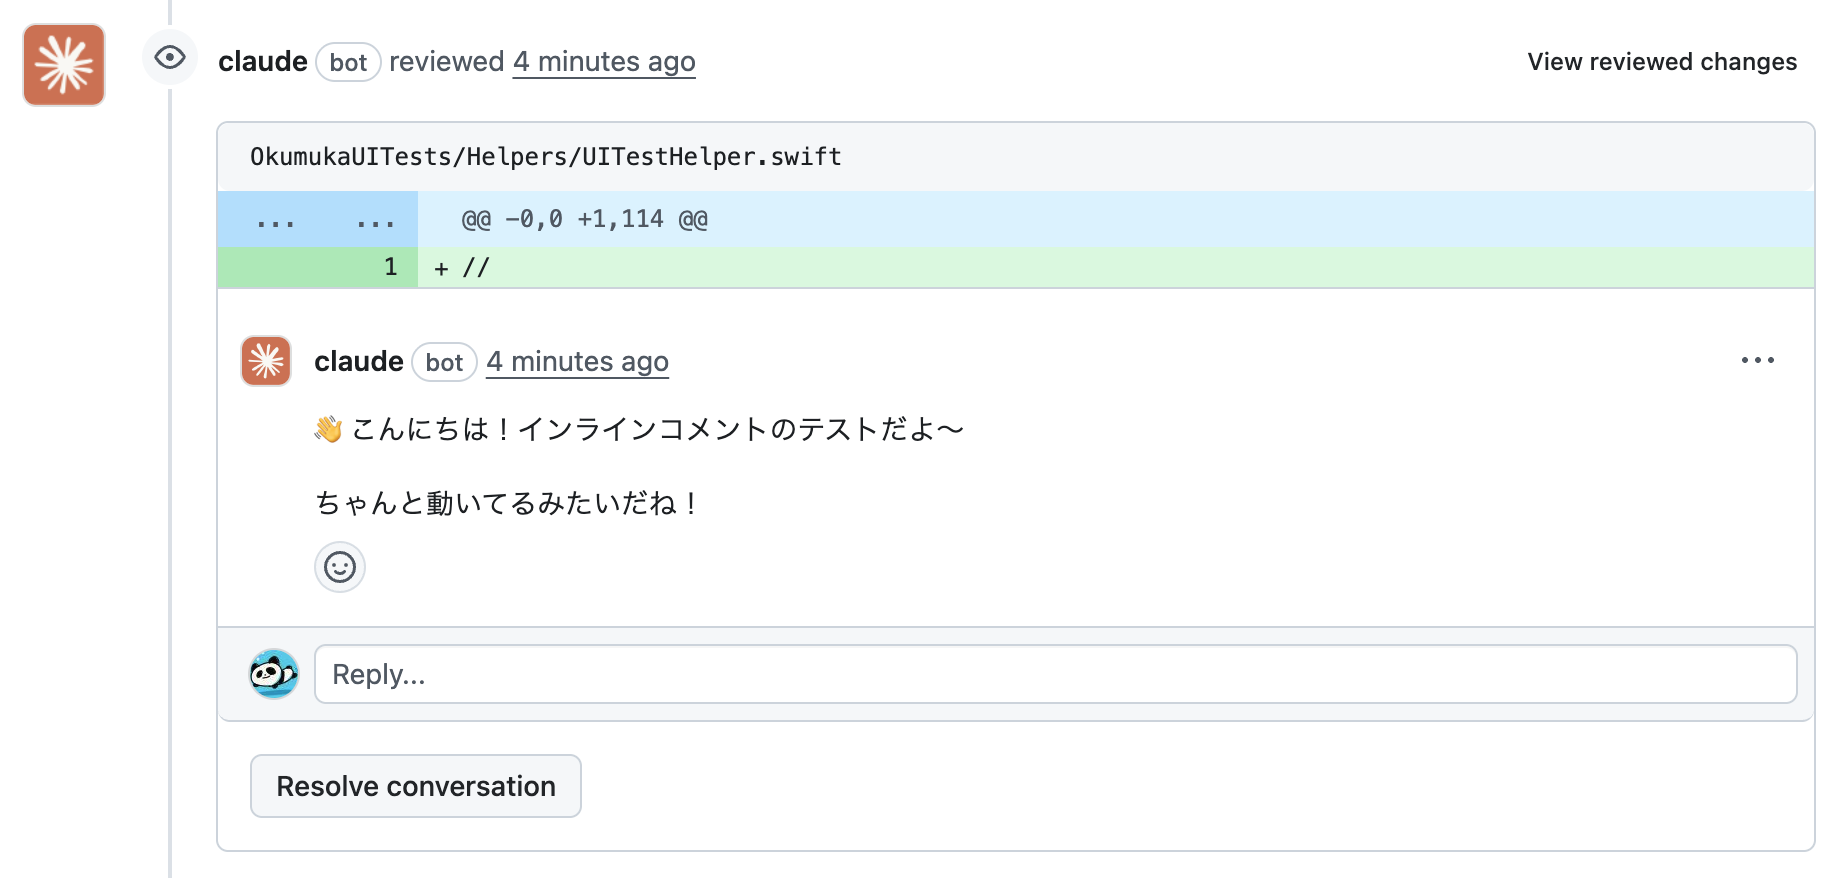
Task: Open UITestHelper.swift file path
Action: [545, 157]
